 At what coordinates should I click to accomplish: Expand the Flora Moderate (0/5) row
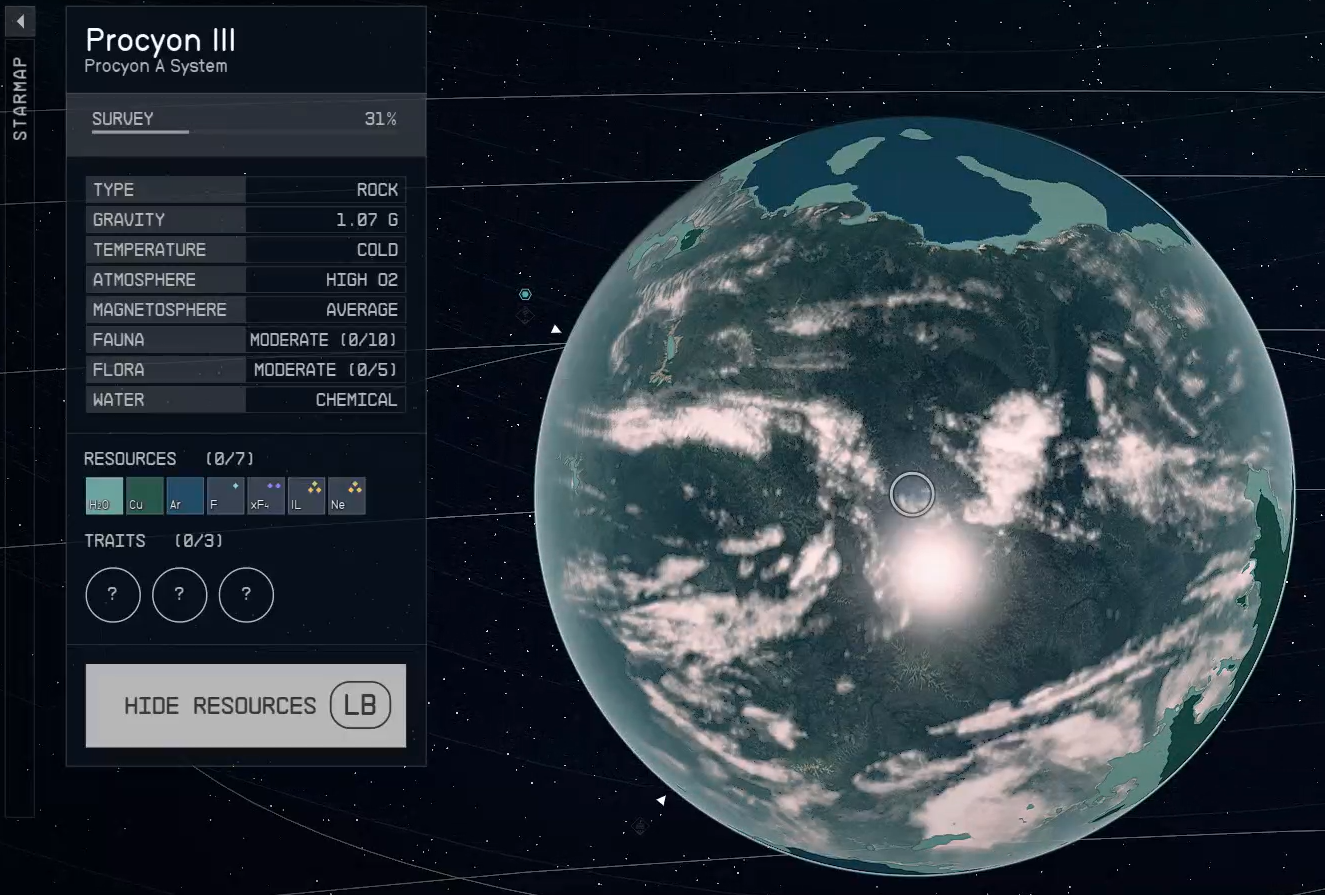click(x=246, y=370)
